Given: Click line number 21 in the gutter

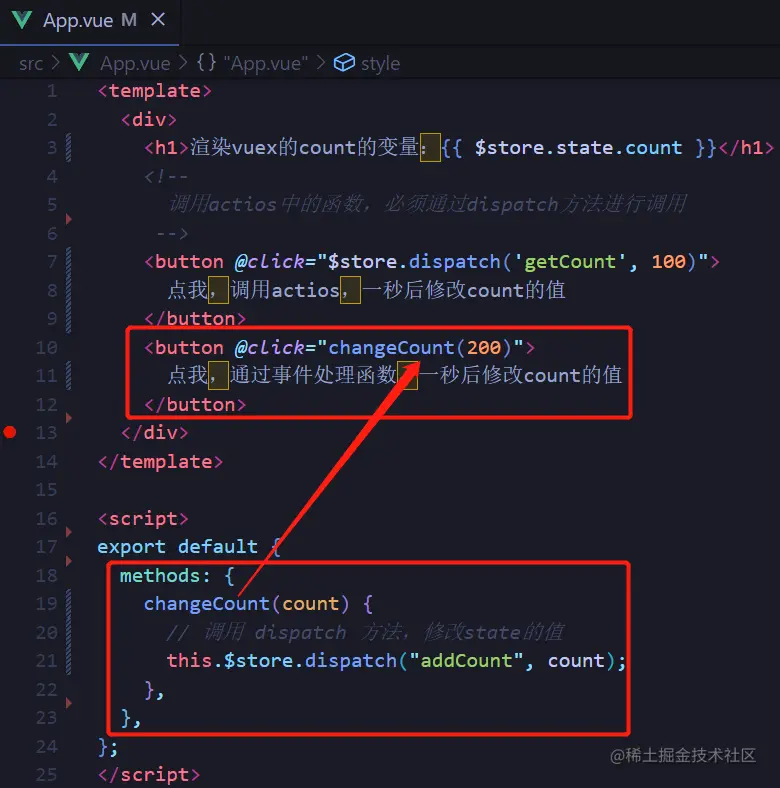Looking at the screenshot, I should point(47,661).
